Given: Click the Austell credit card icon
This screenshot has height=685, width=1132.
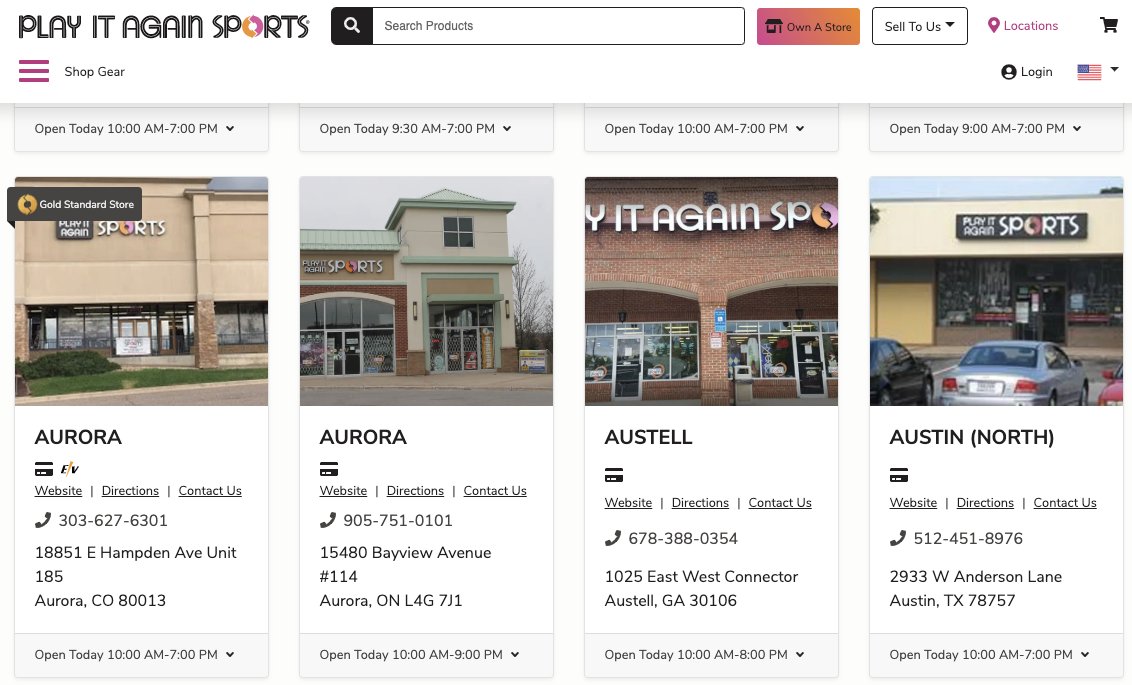Looking at the screenshot, I should [614, 475].
